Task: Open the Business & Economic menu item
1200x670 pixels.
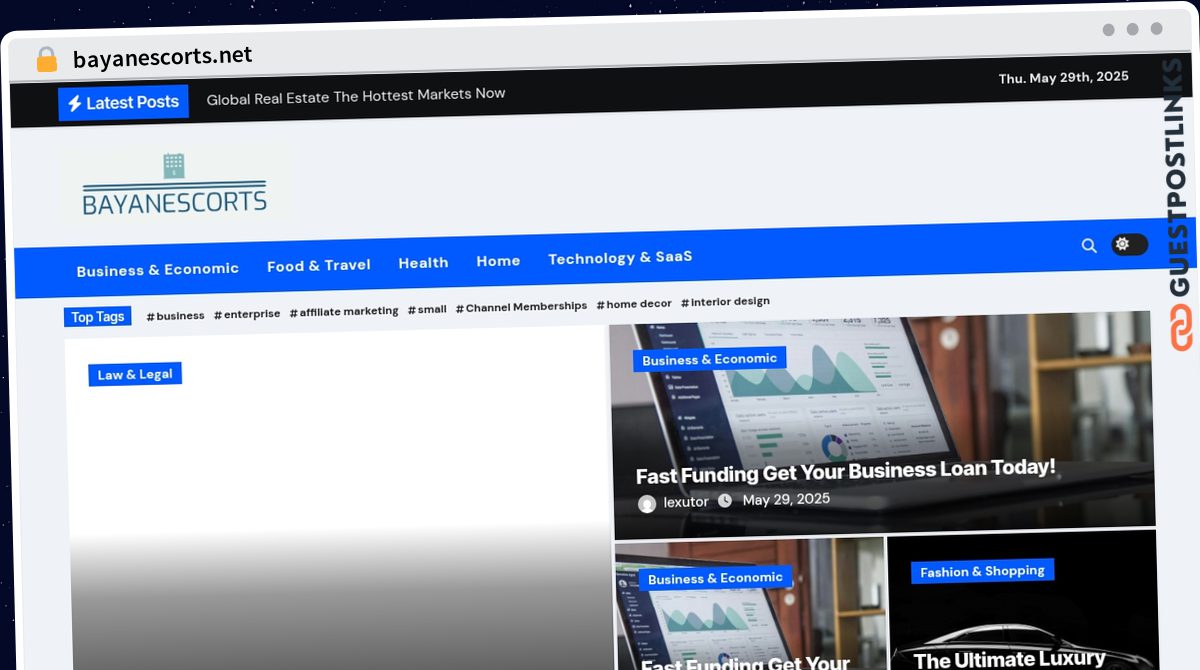Action: pos(158,270)
